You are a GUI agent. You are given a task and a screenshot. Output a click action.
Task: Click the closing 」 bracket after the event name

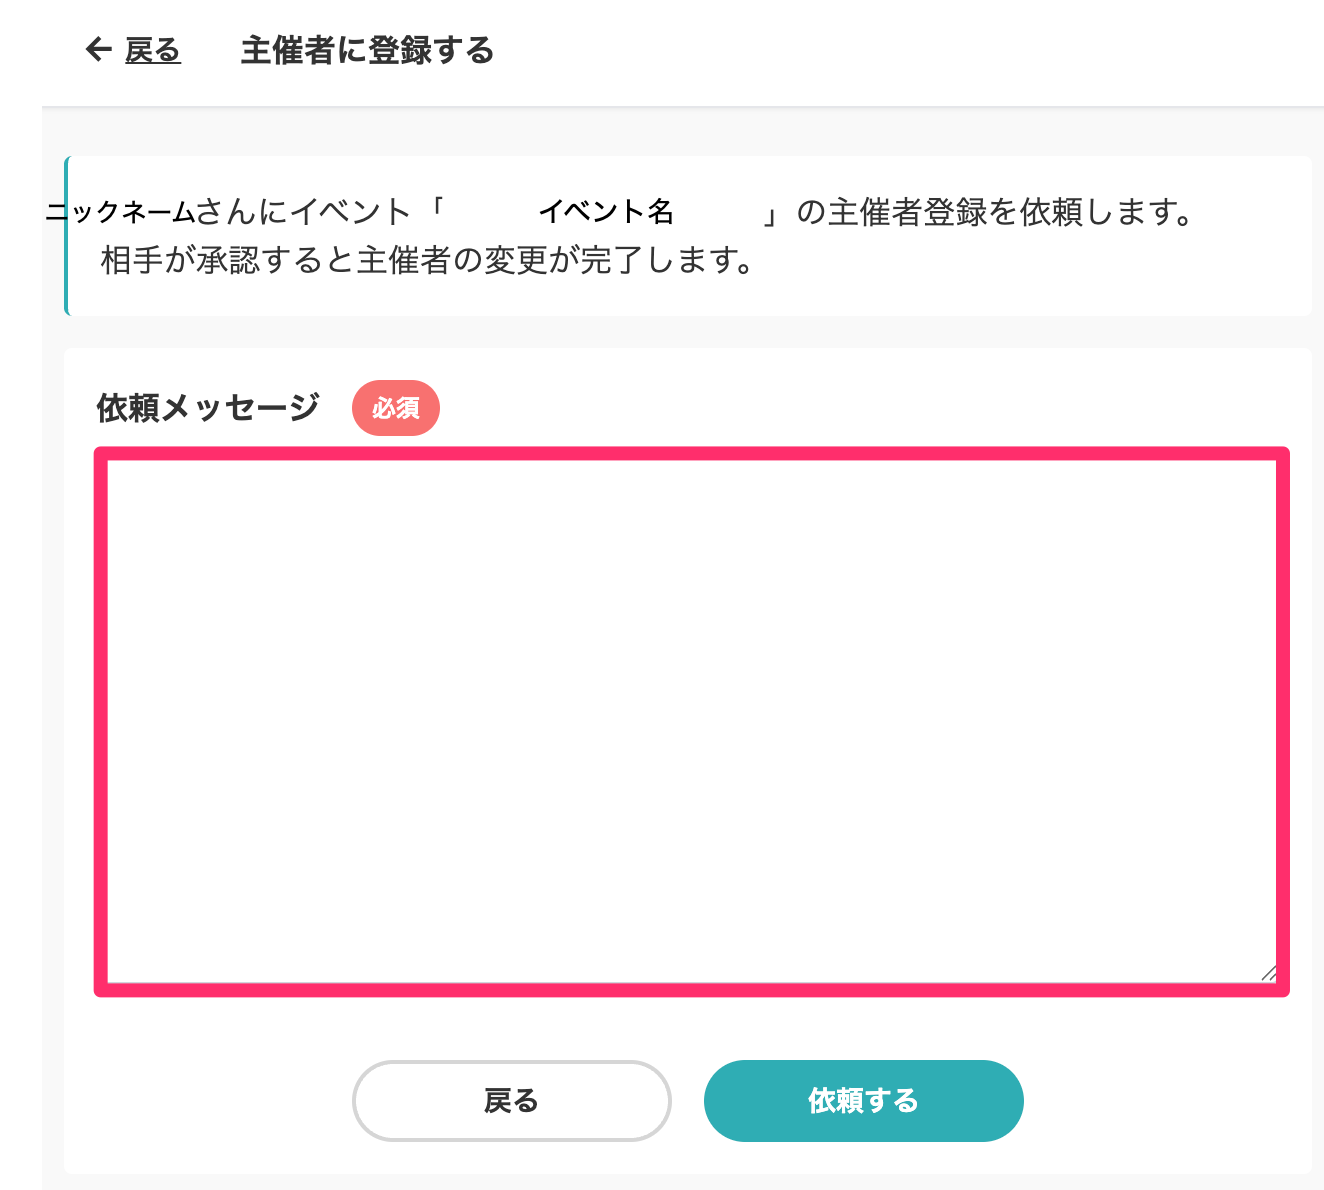(770, 213)
